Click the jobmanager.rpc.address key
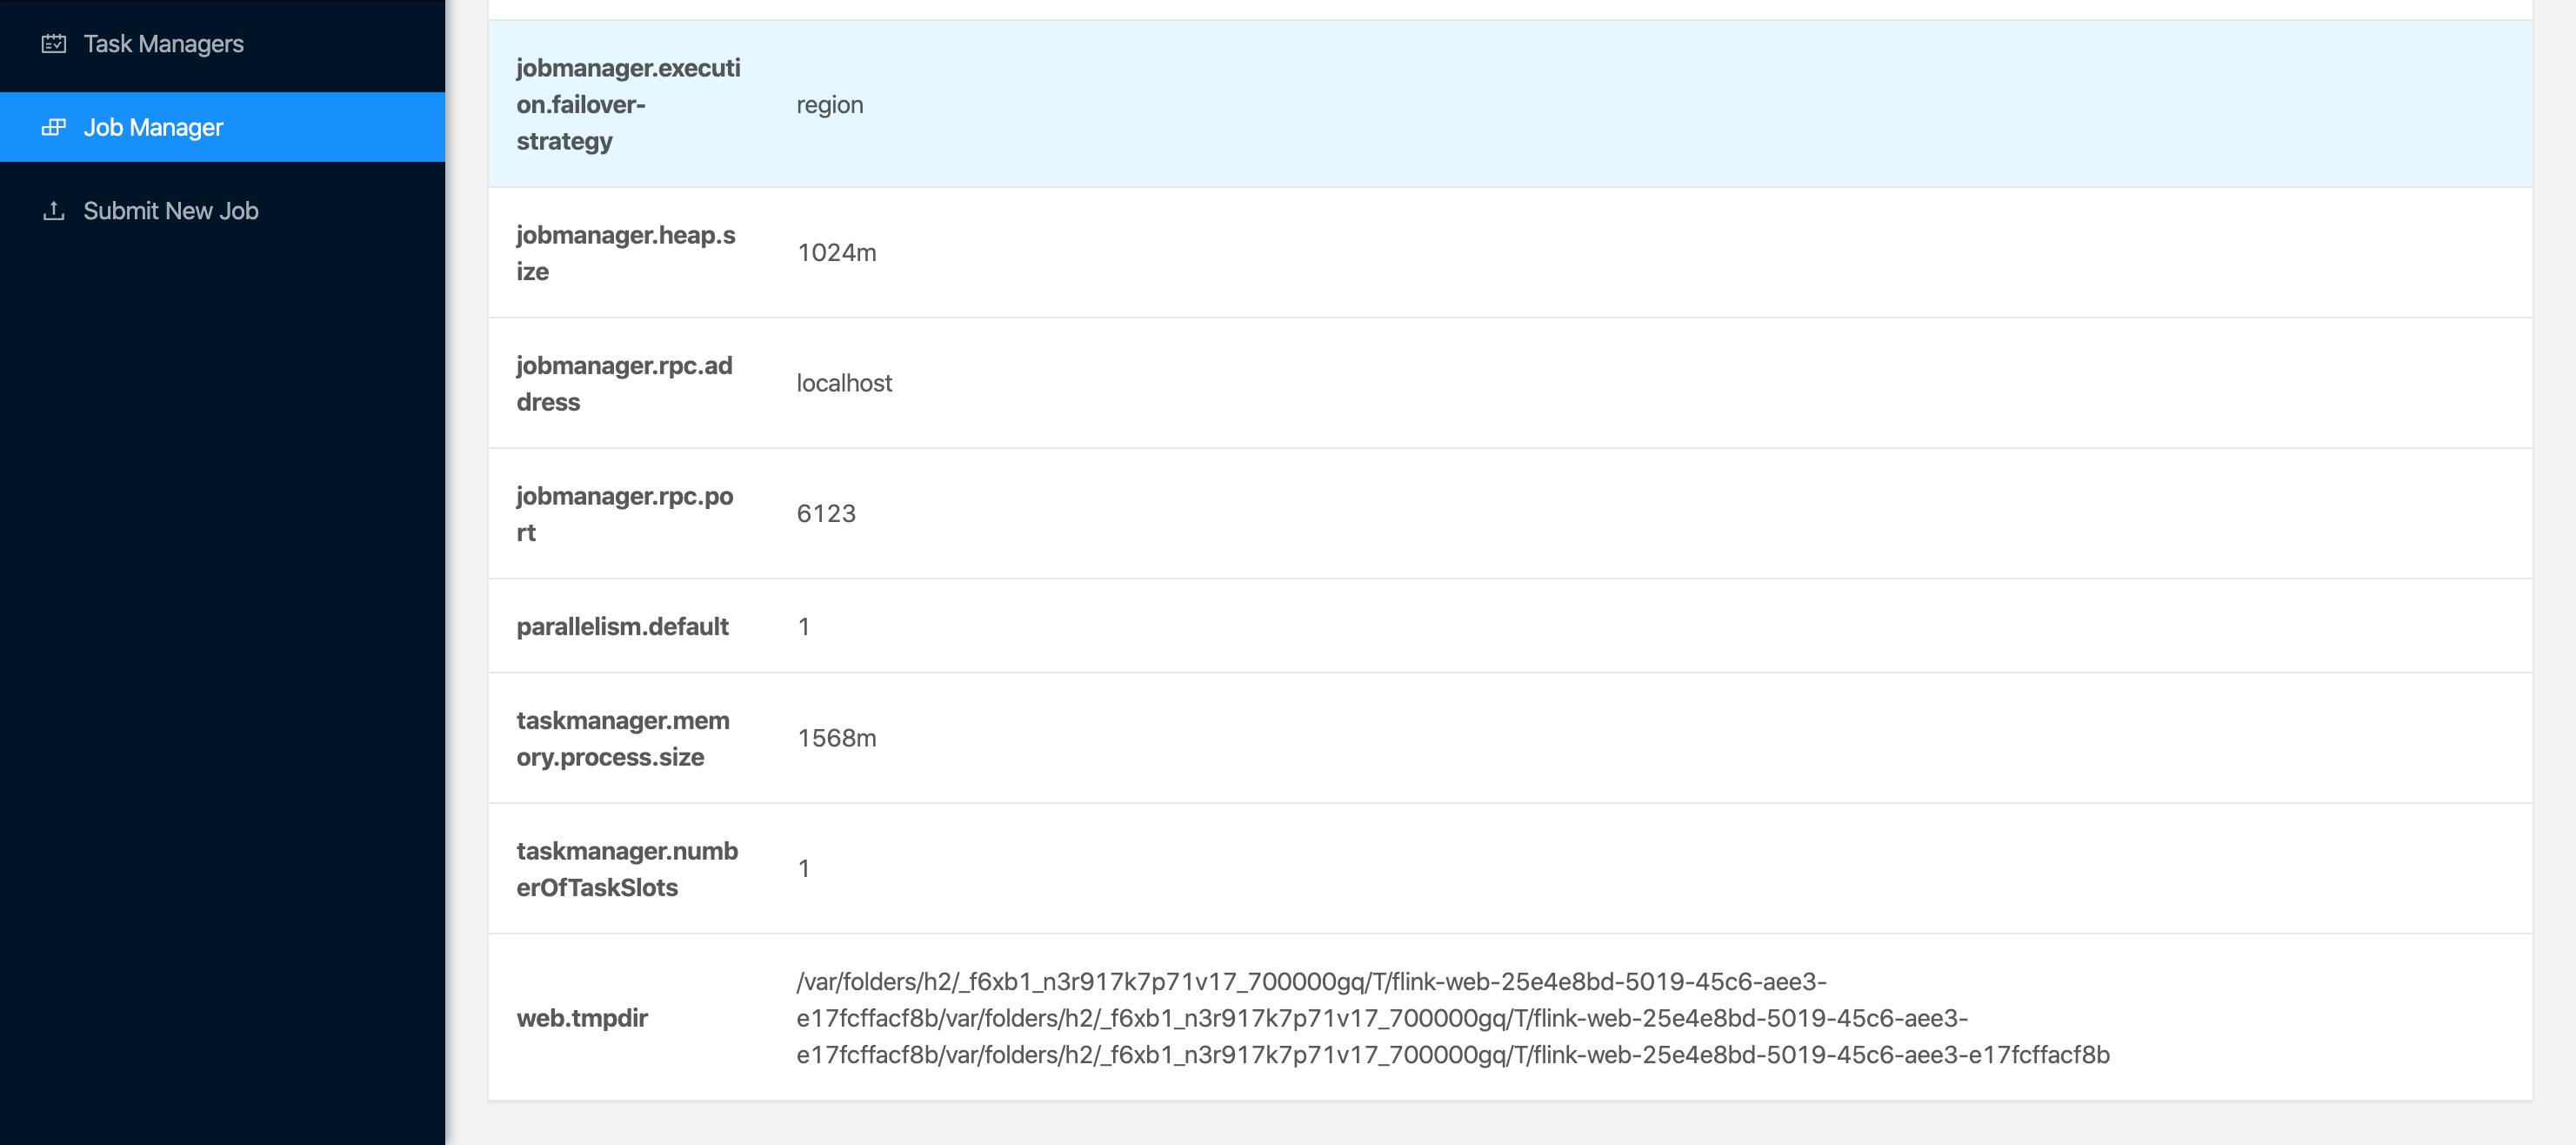 pos(623,383)
